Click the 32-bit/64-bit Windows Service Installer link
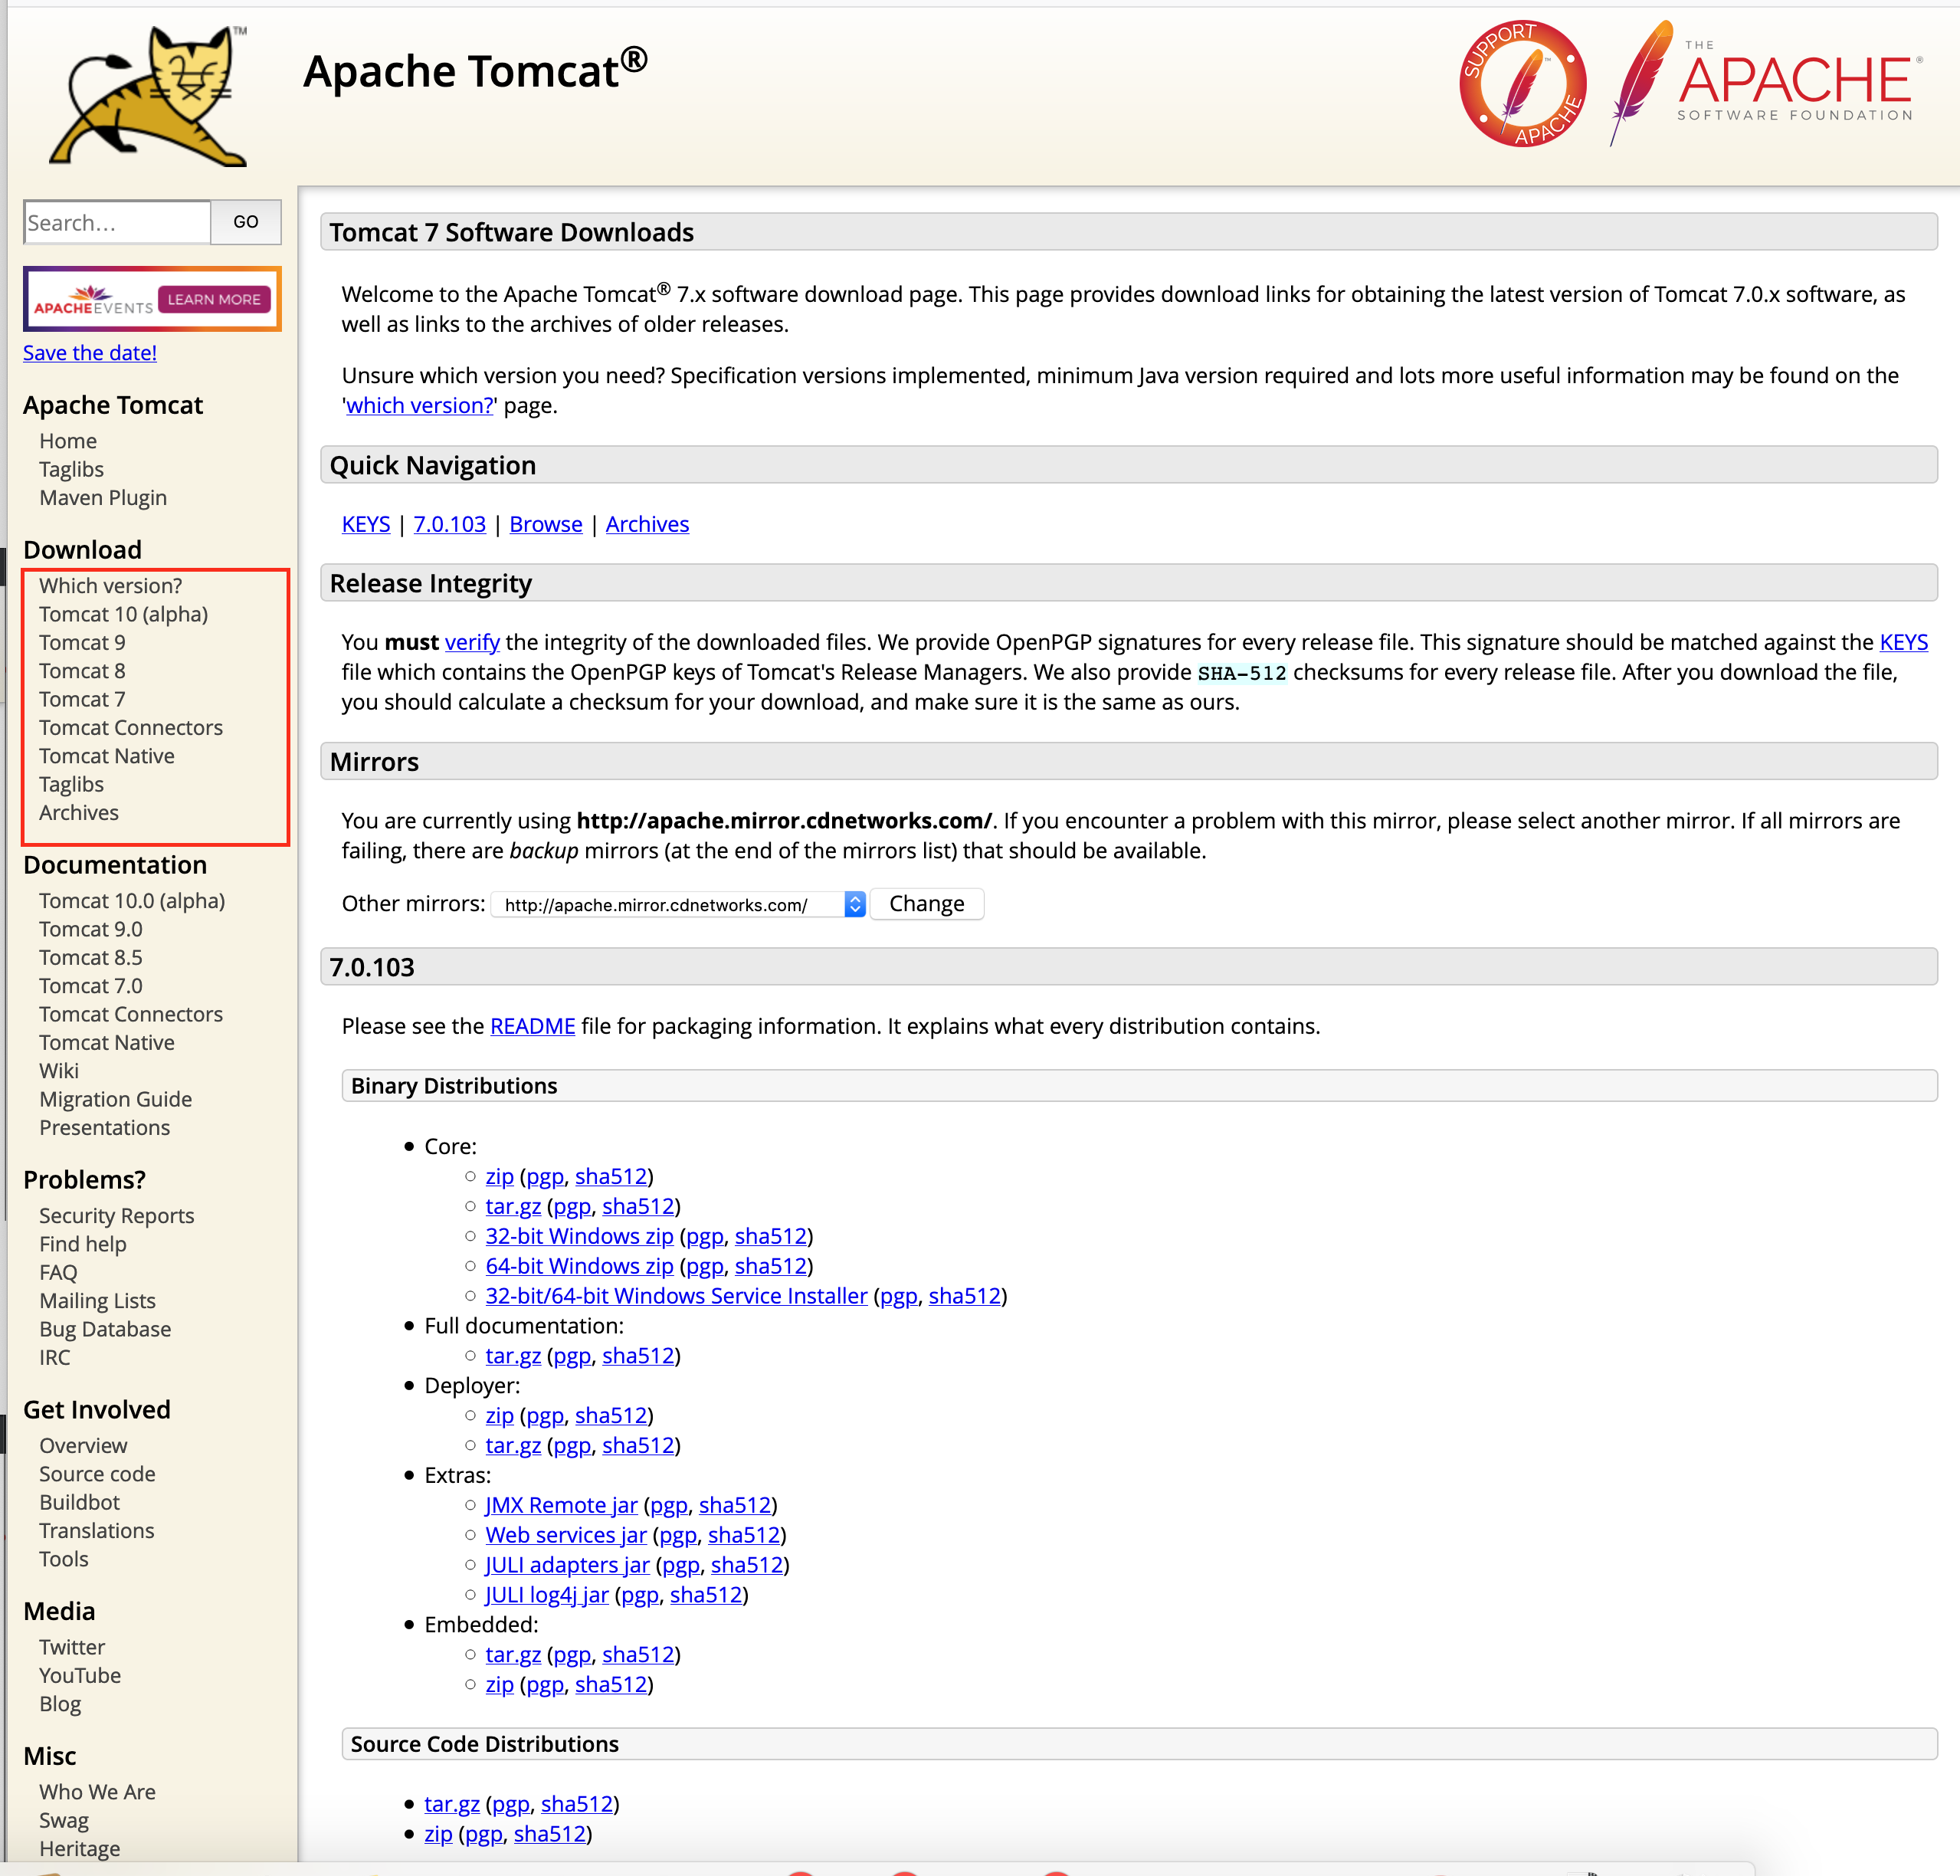1960x1876 pixels. pos(676,1296)
